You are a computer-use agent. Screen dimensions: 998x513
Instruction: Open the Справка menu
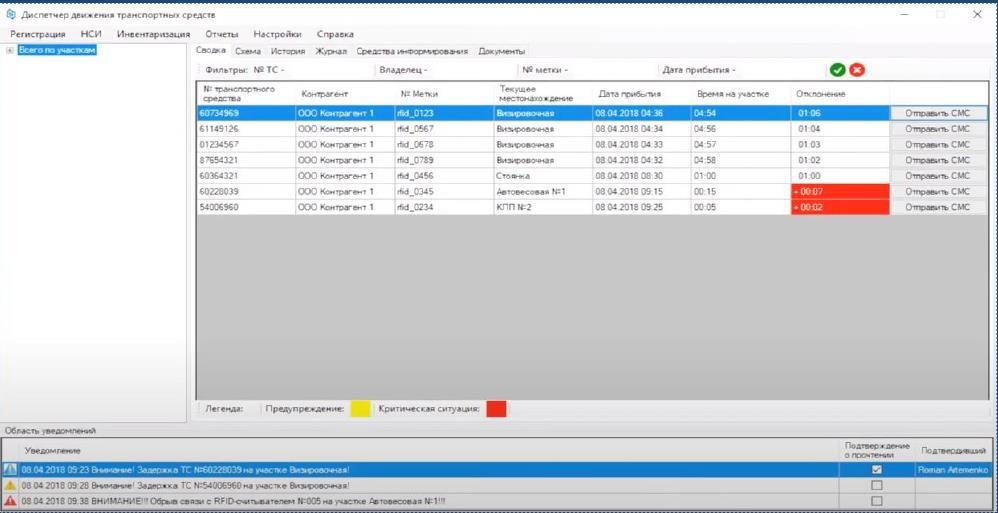335,34
